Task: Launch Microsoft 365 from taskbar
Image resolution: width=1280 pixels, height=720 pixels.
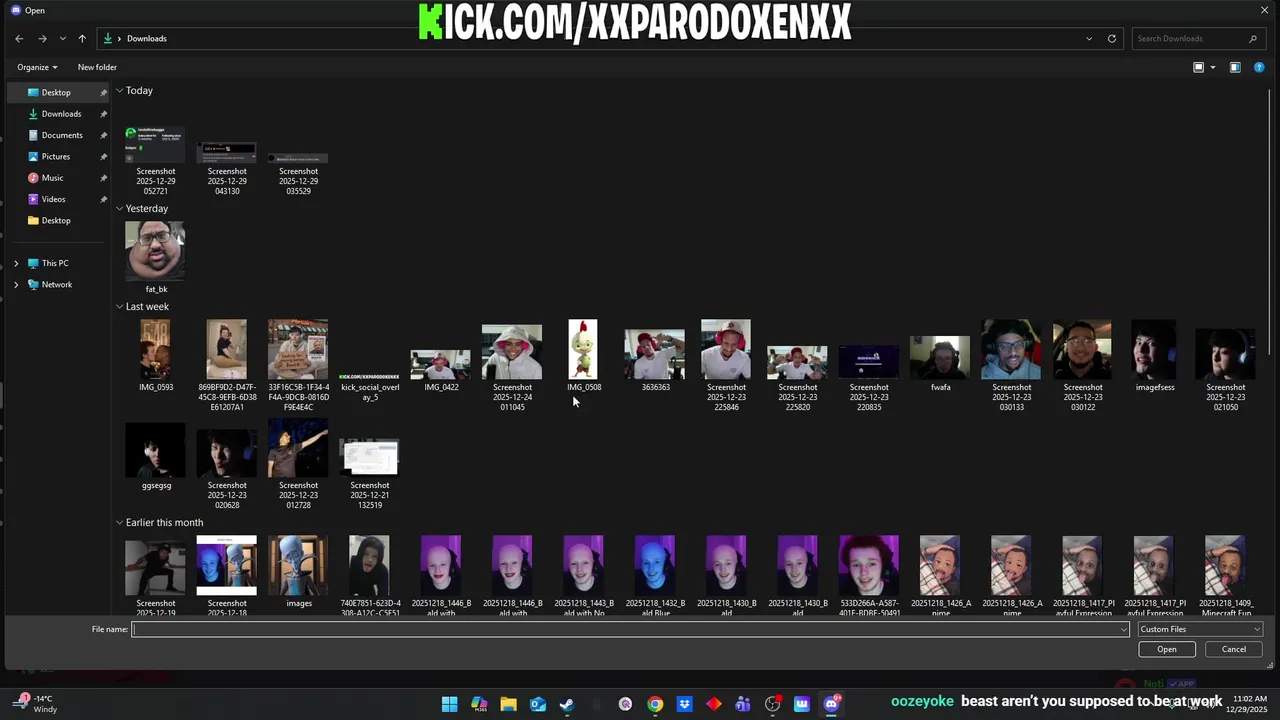Action: [479, 704]
